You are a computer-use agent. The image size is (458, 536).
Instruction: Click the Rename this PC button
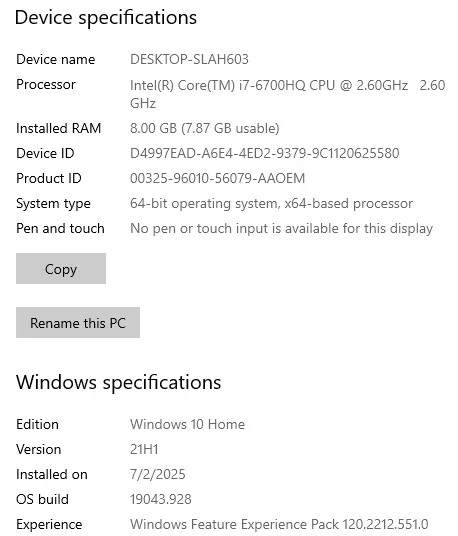(x=78, y=323)
